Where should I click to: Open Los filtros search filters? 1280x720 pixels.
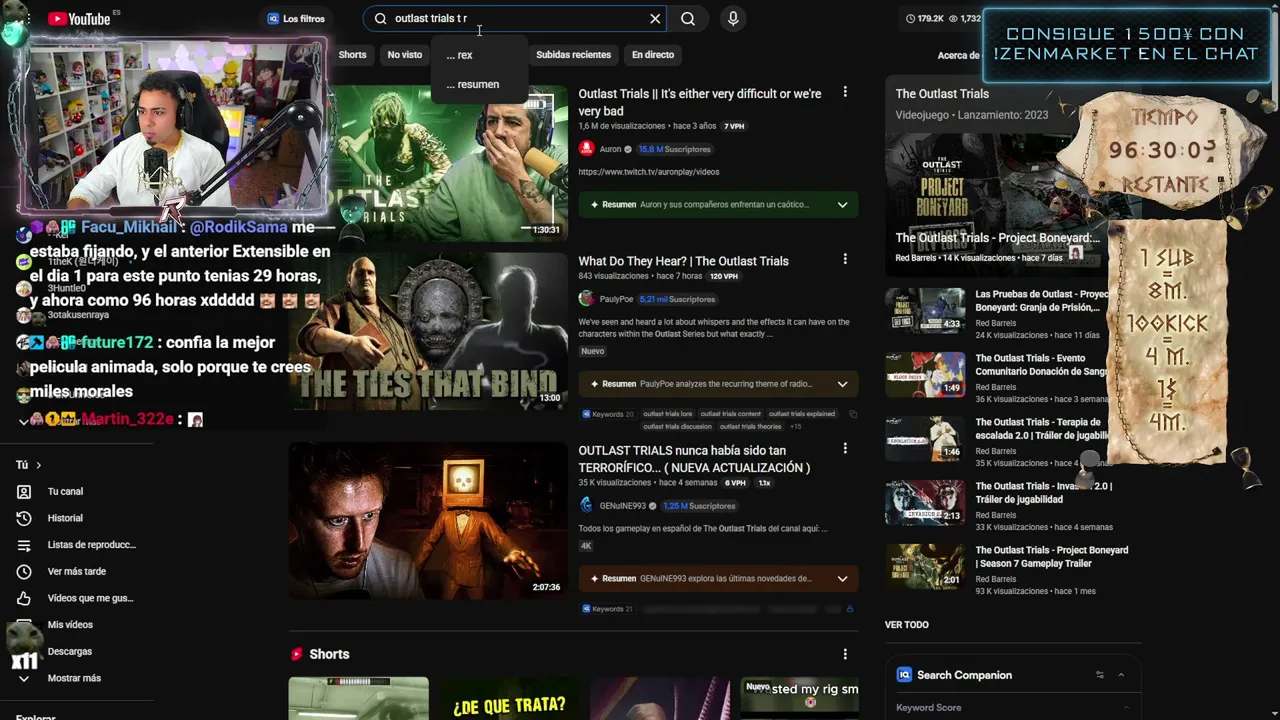click(296, 18)
